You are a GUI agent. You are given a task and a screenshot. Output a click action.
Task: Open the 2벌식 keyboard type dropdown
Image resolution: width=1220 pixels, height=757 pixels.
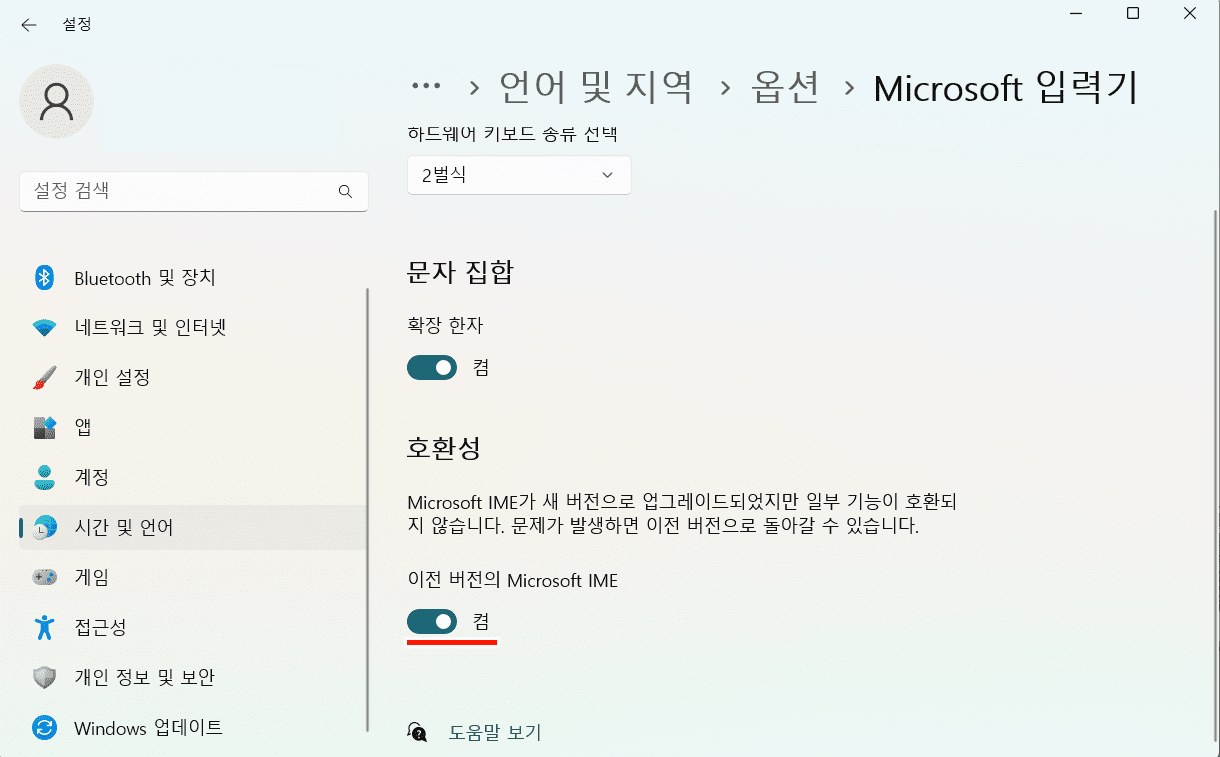(x=519, y=175)
